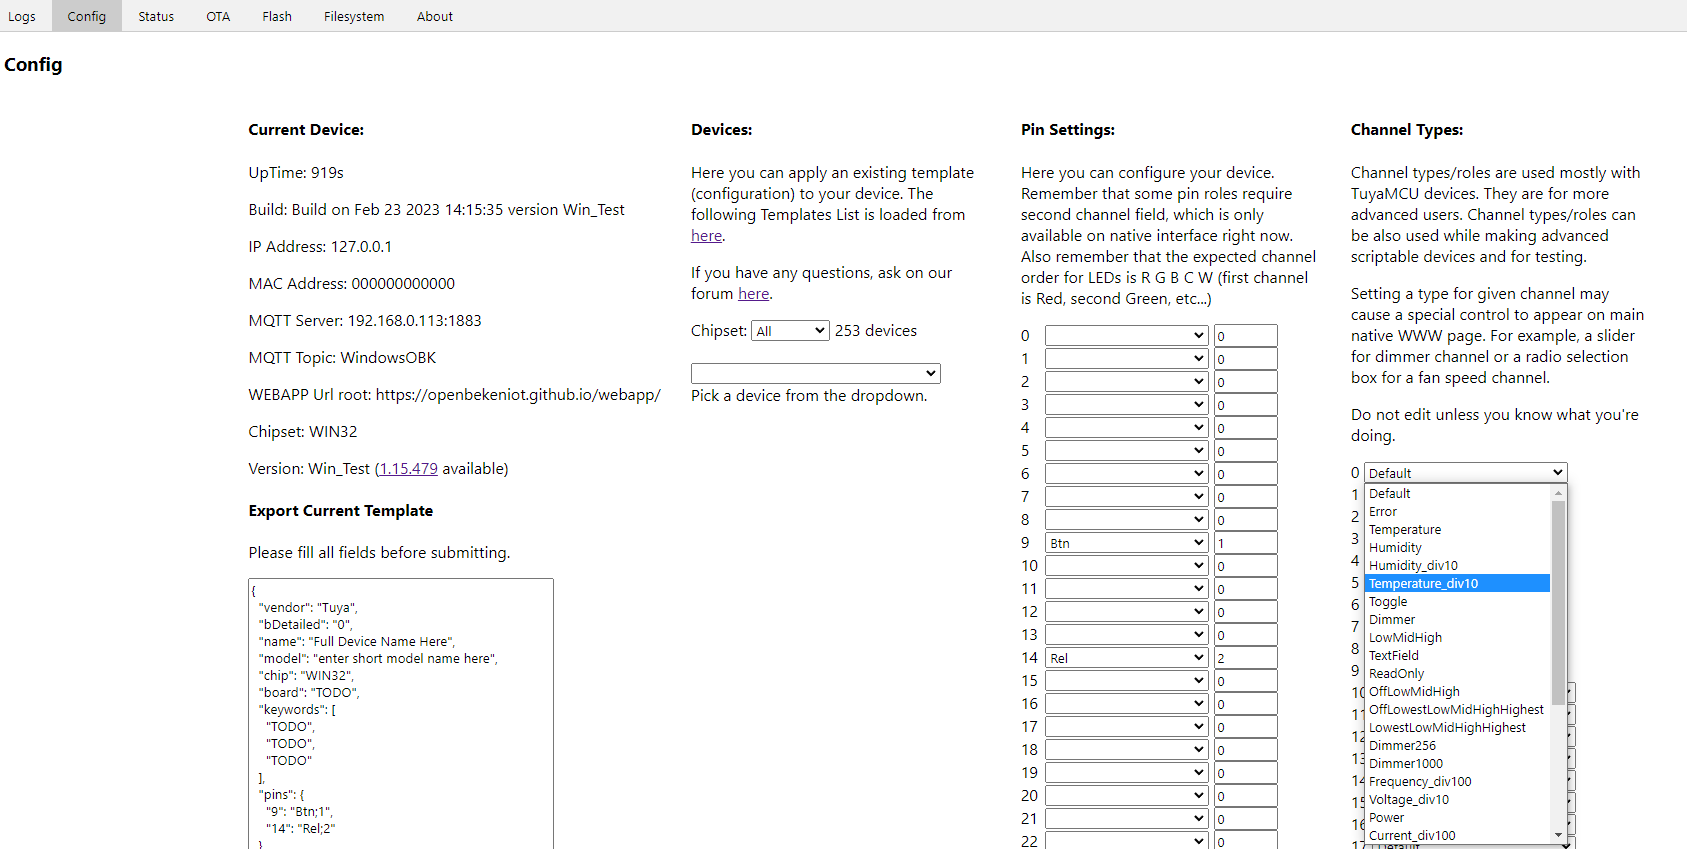This screenshot has width=1687, height=849.
Task: Click pin 21 channel number field
Action: click(x=1246, y=819)
